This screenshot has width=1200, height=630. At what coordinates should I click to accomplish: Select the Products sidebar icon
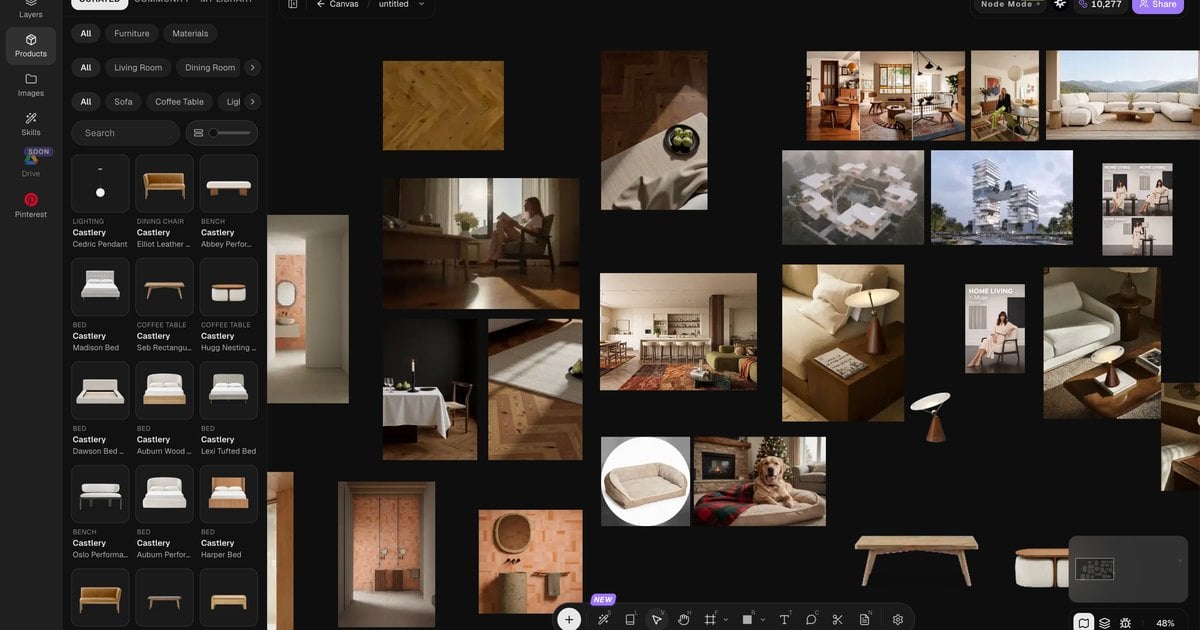[x=31, y=45]
